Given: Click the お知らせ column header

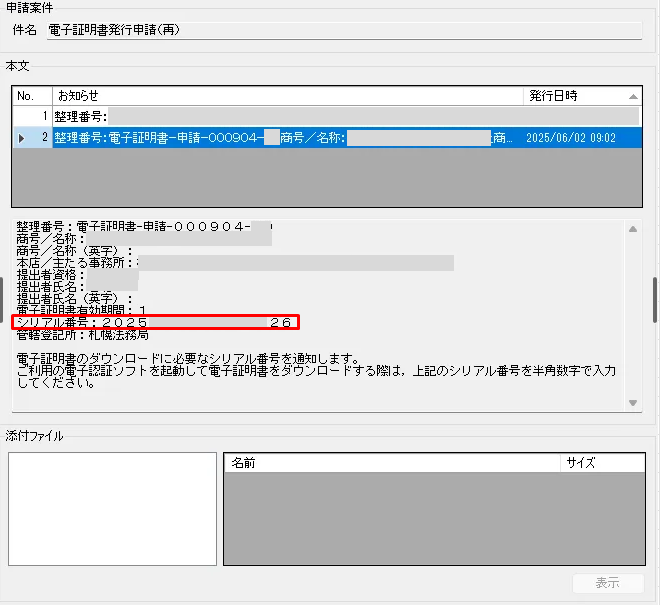Looking at the screenshot, I should coord(288,96).
